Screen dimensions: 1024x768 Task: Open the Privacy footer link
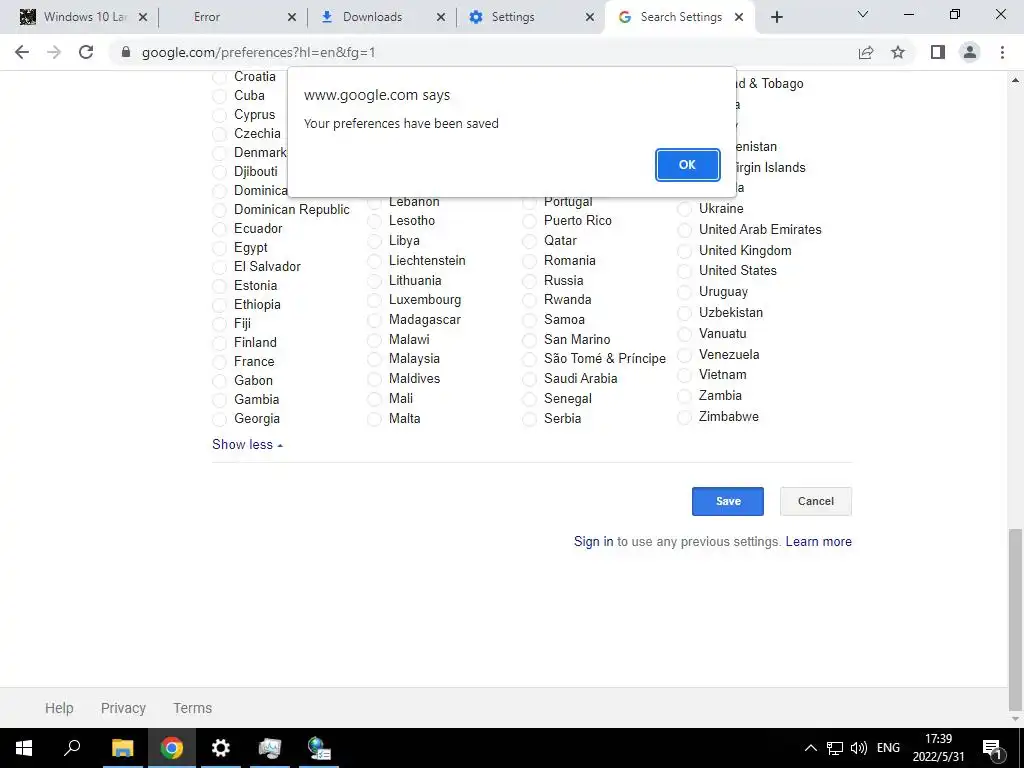point(123,708)
